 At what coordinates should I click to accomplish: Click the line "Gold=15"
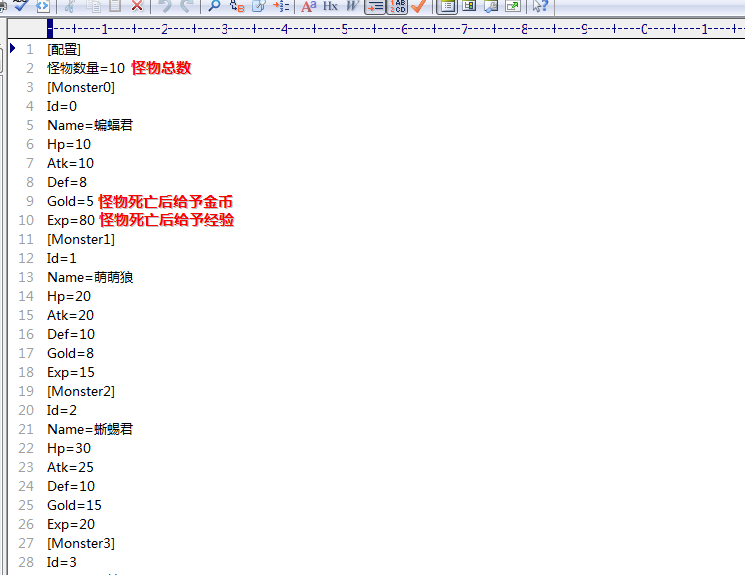pyautogui.click(x=74, y=505)
